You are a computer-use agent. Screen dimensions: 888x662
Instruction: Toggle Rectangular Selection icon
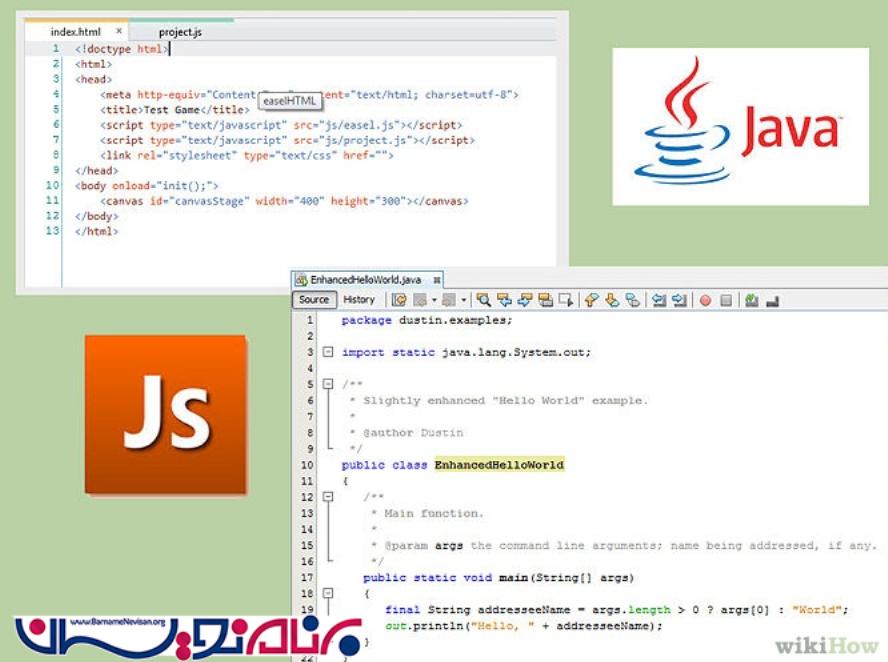tap(566, 300)
